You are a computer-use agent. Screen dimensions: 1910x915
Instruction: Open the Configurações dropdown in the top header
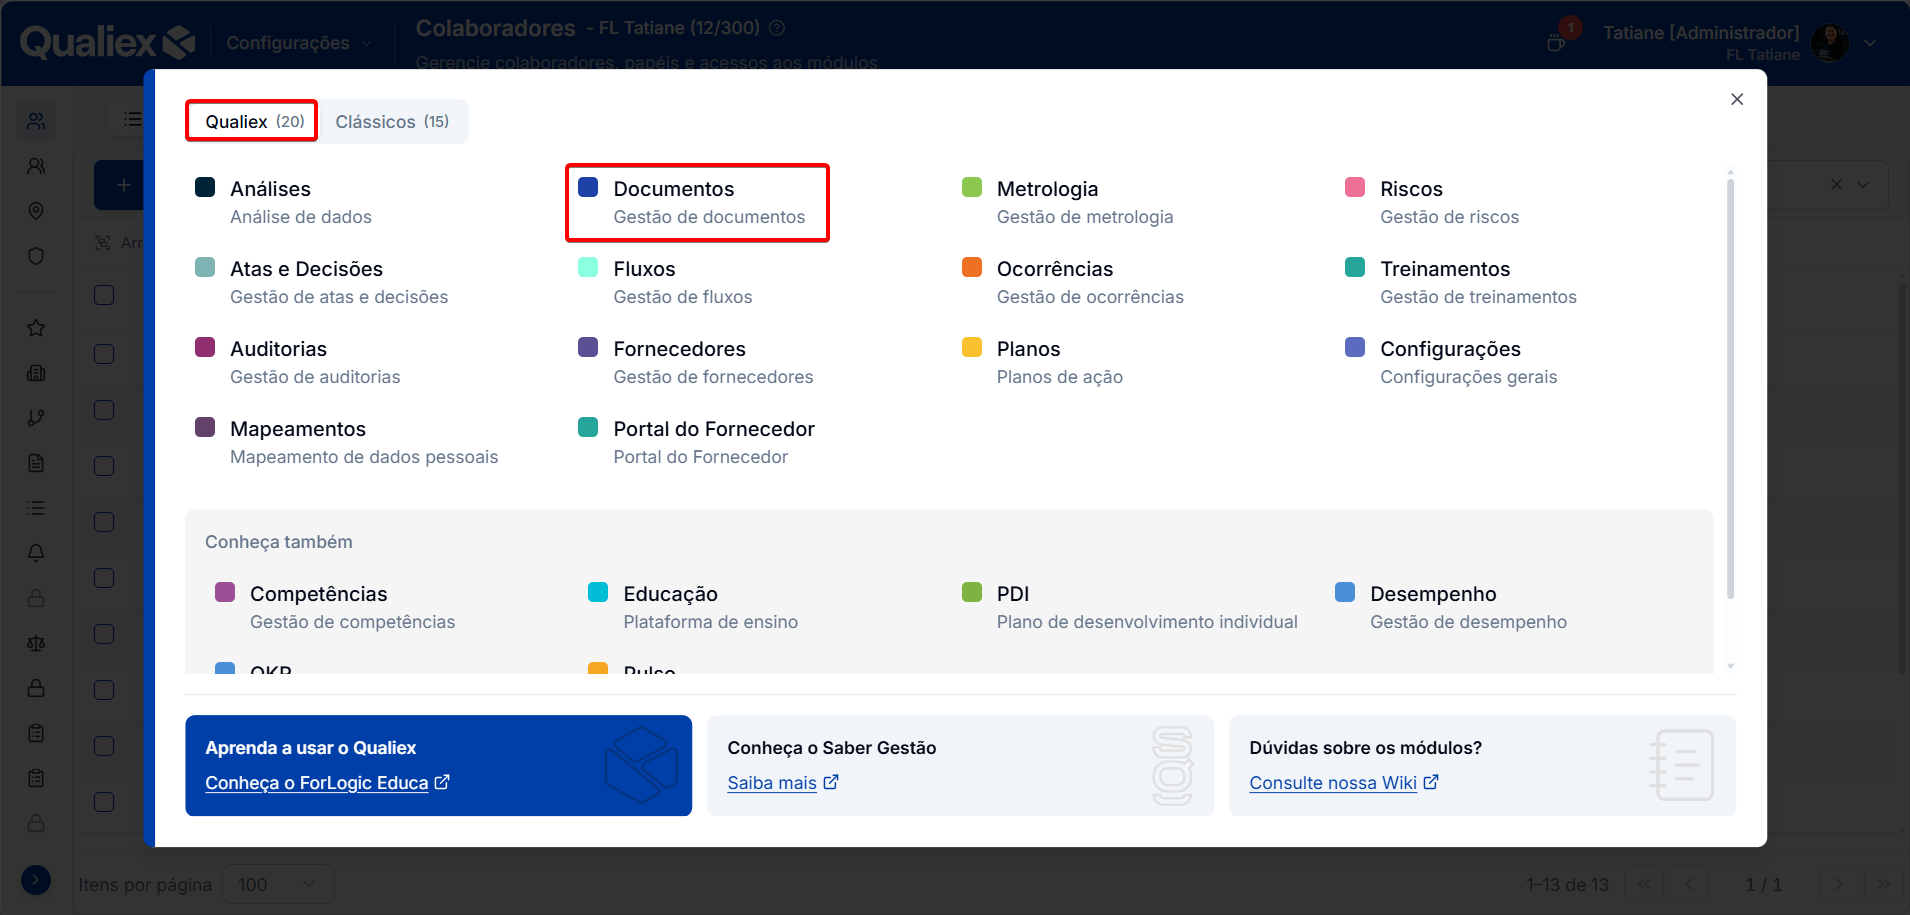point(299,43)
